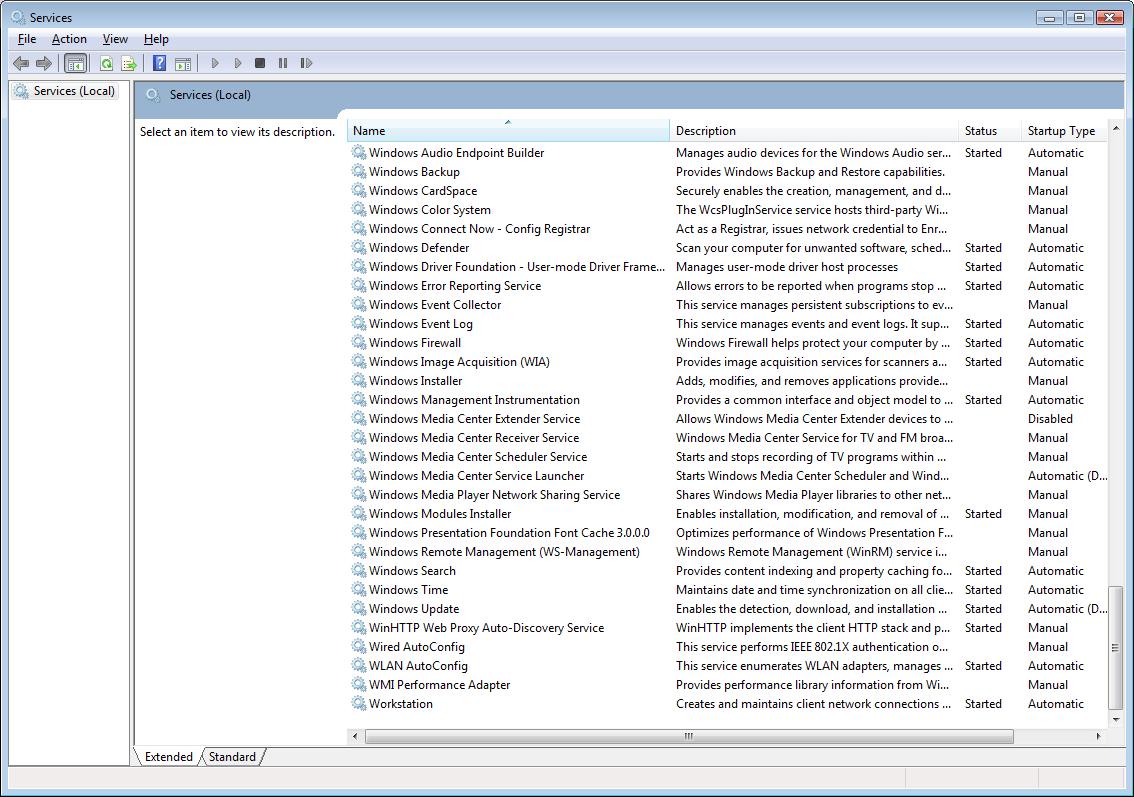Click gear icon beside Windows Time
Viewport: 1134px width, 797px height.
(359, 589)
